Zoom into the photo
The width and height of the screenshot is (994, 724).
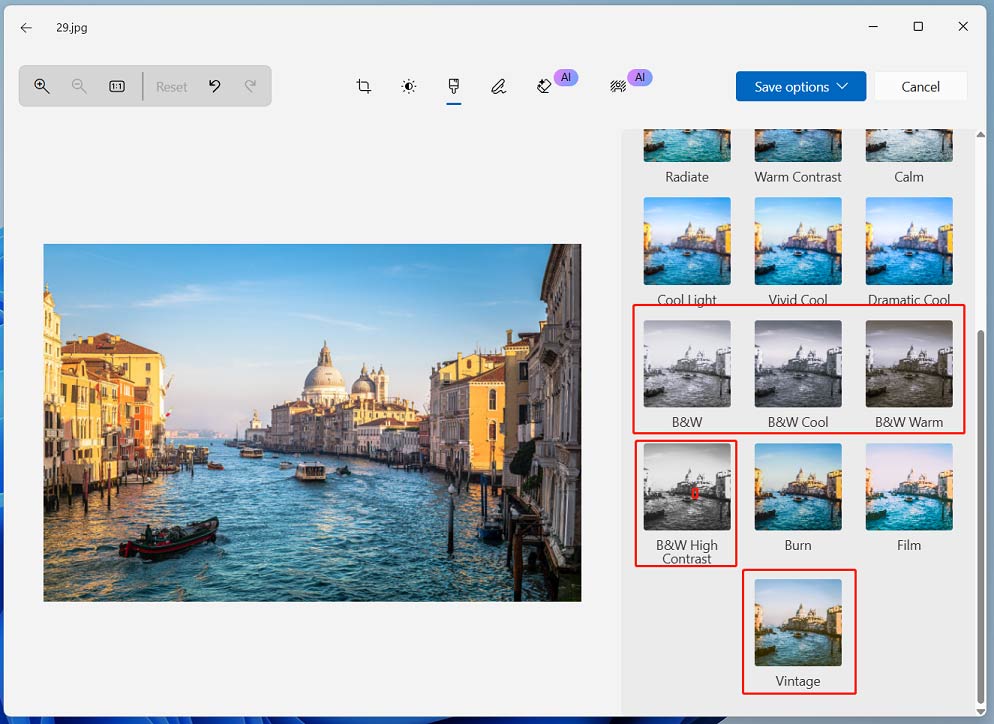pyautogui.click(x=41, y=86)
